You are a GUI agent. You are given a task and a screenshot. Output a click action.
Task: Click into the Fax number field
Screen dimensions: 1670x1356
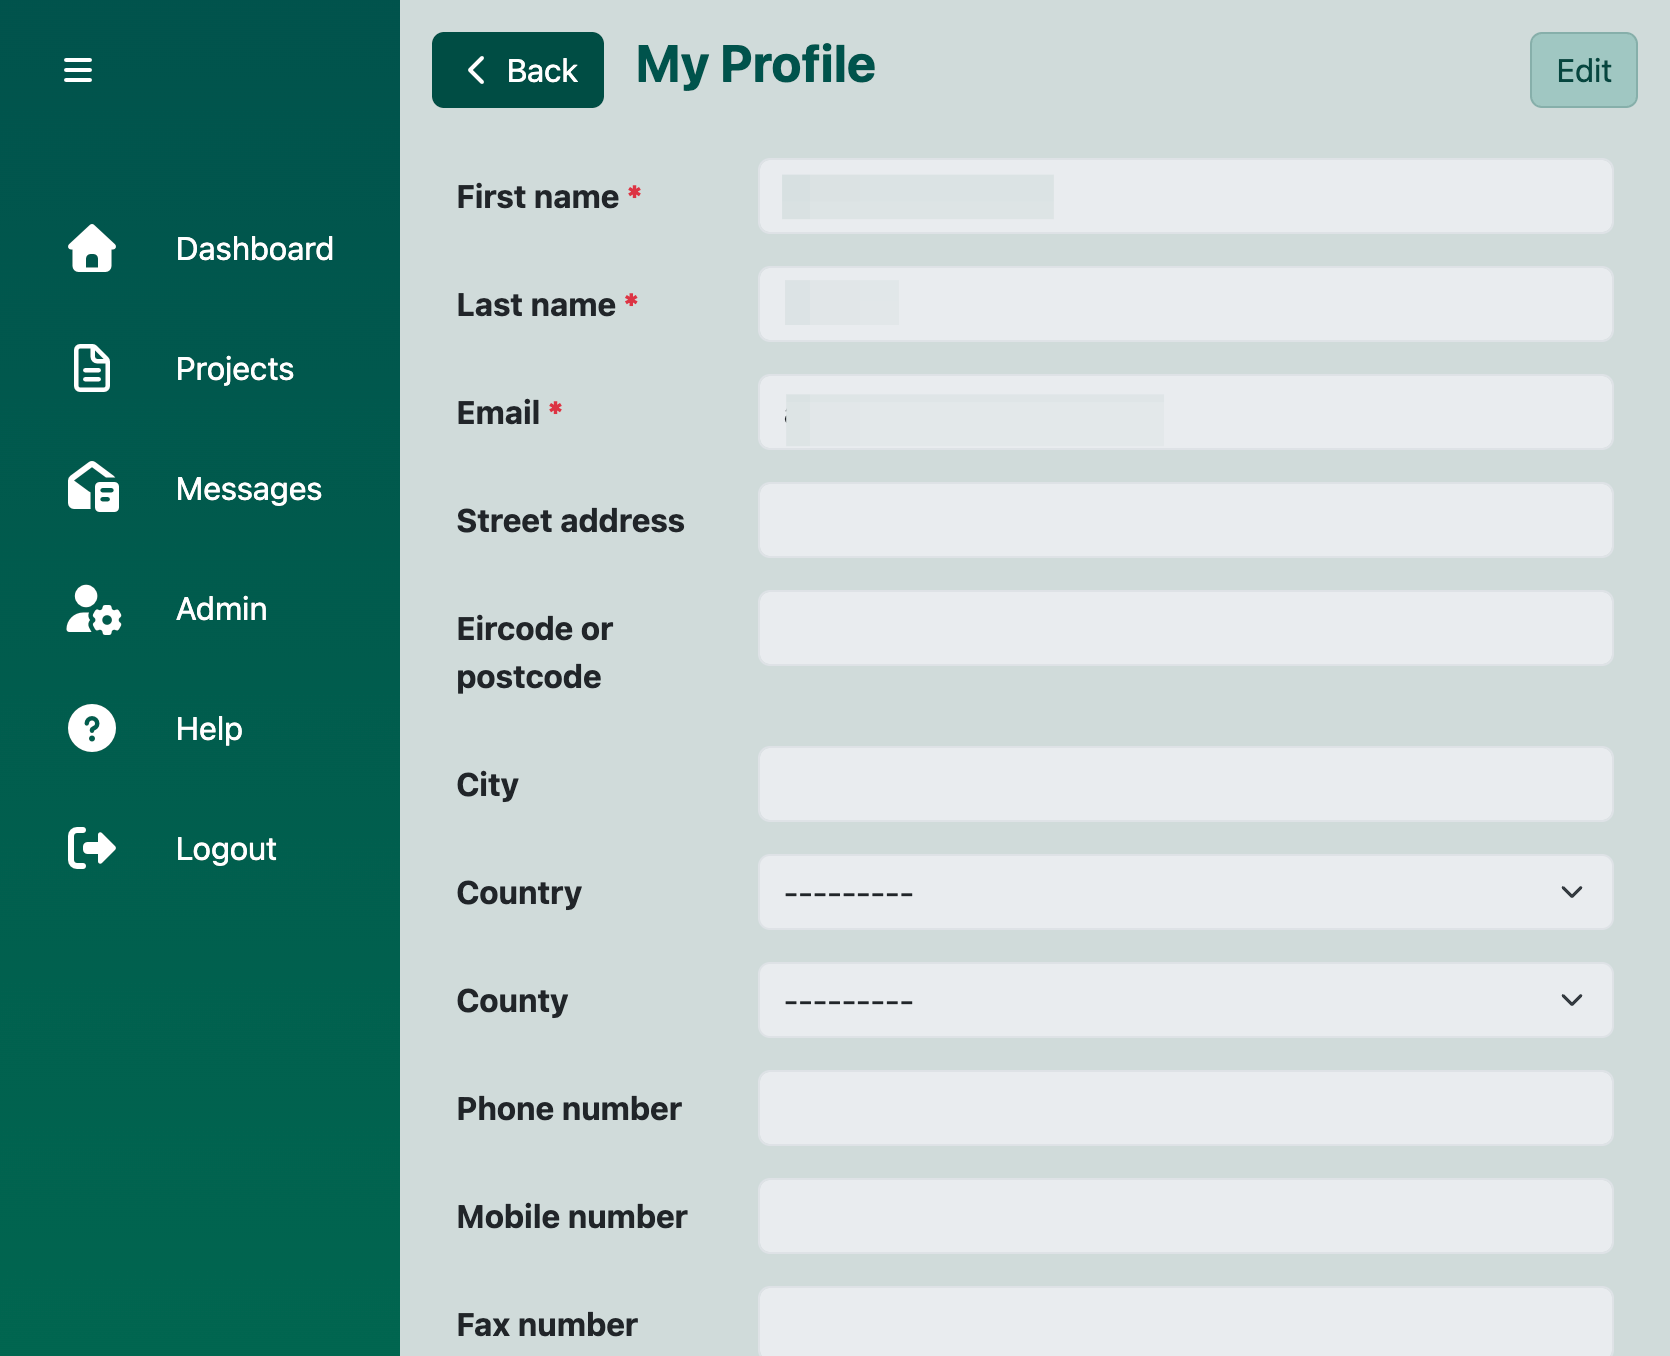pyautogui.click(x=1186, y=1322)
